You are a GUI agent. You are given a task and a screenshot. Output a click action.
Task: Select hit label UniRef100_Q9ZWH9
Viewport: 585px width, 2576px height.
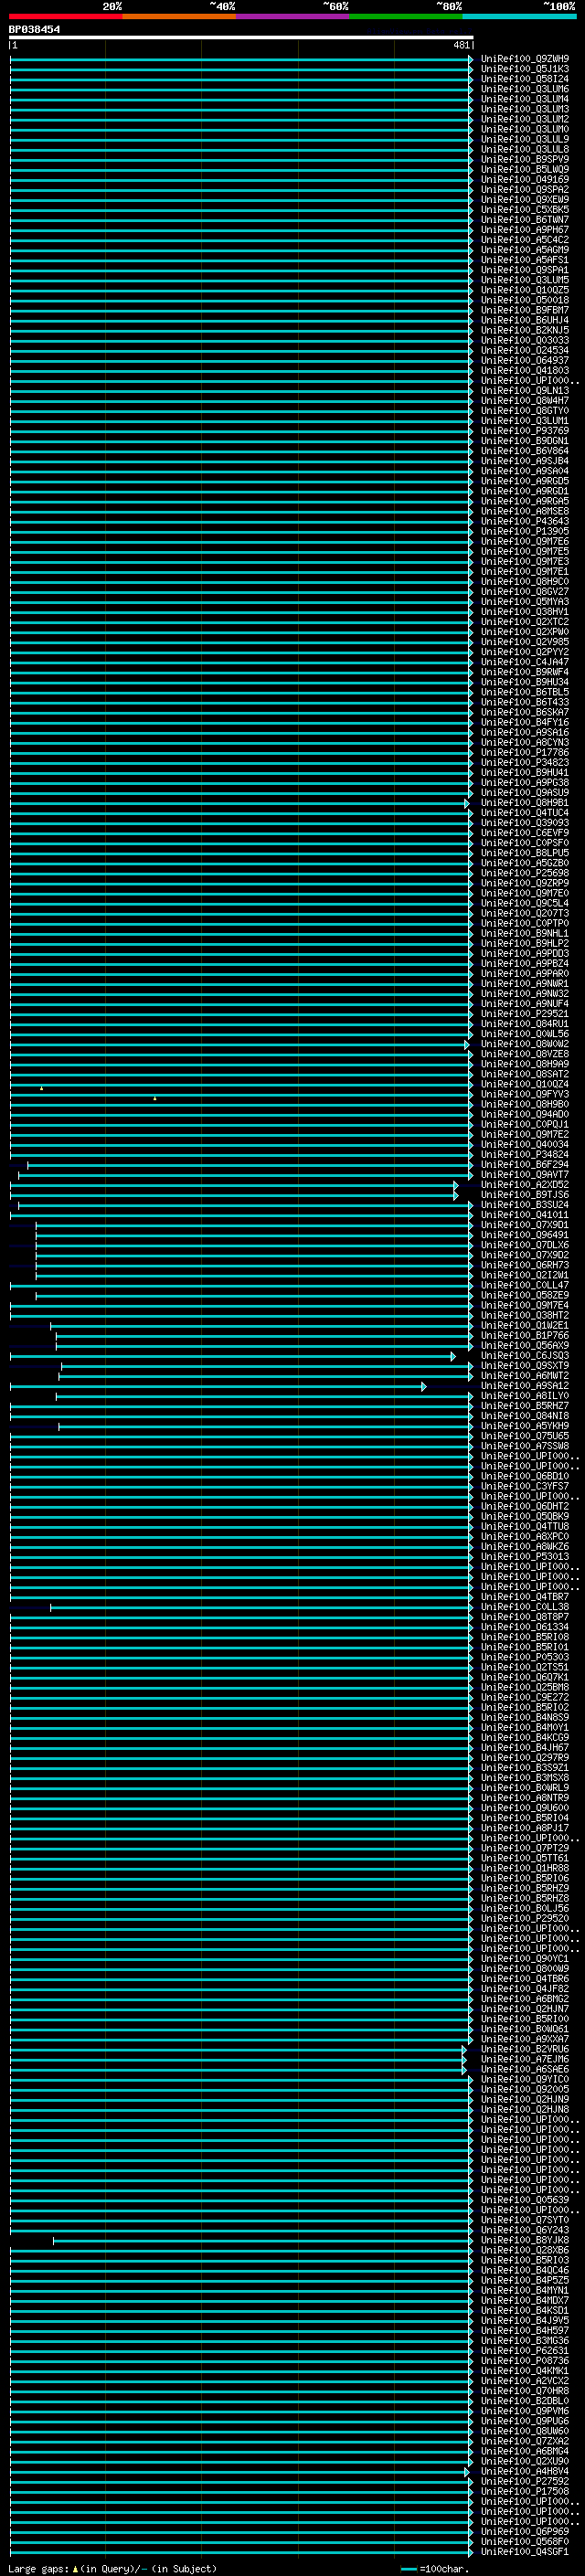[525, 59]
